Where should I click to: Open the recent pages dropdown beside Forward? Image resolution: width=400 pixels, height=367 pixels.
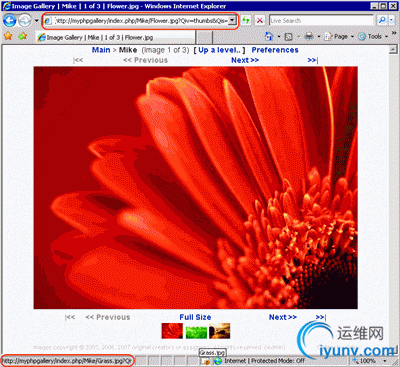[36, 21]
